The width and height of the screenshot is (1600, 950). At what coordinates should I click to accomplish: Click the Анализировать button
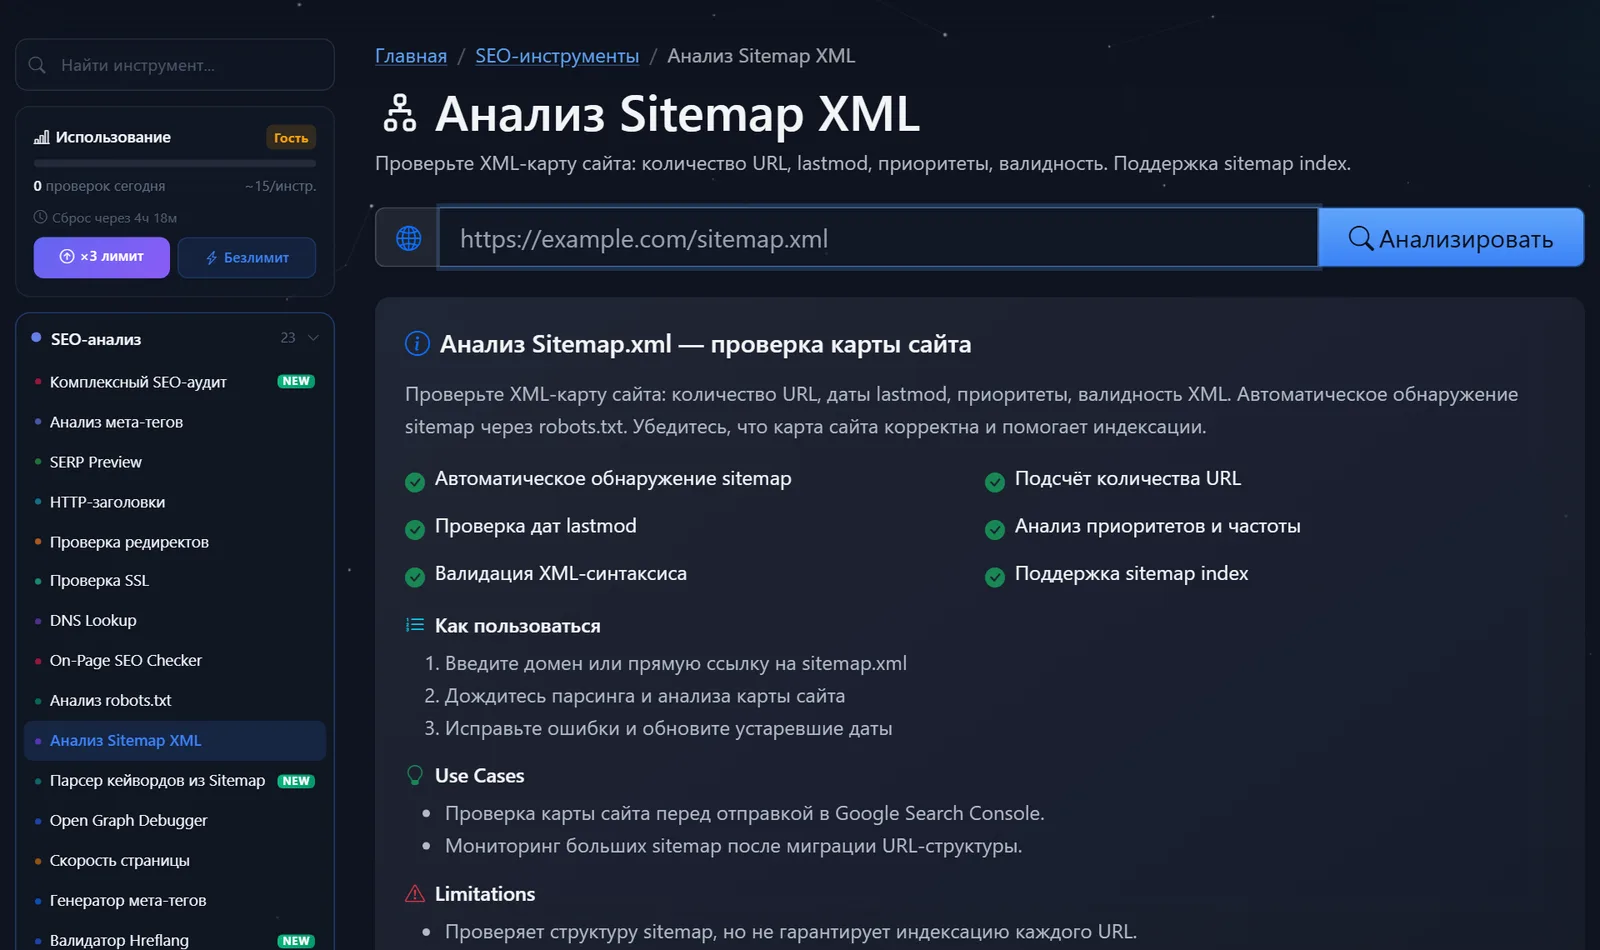(1451, 238)
